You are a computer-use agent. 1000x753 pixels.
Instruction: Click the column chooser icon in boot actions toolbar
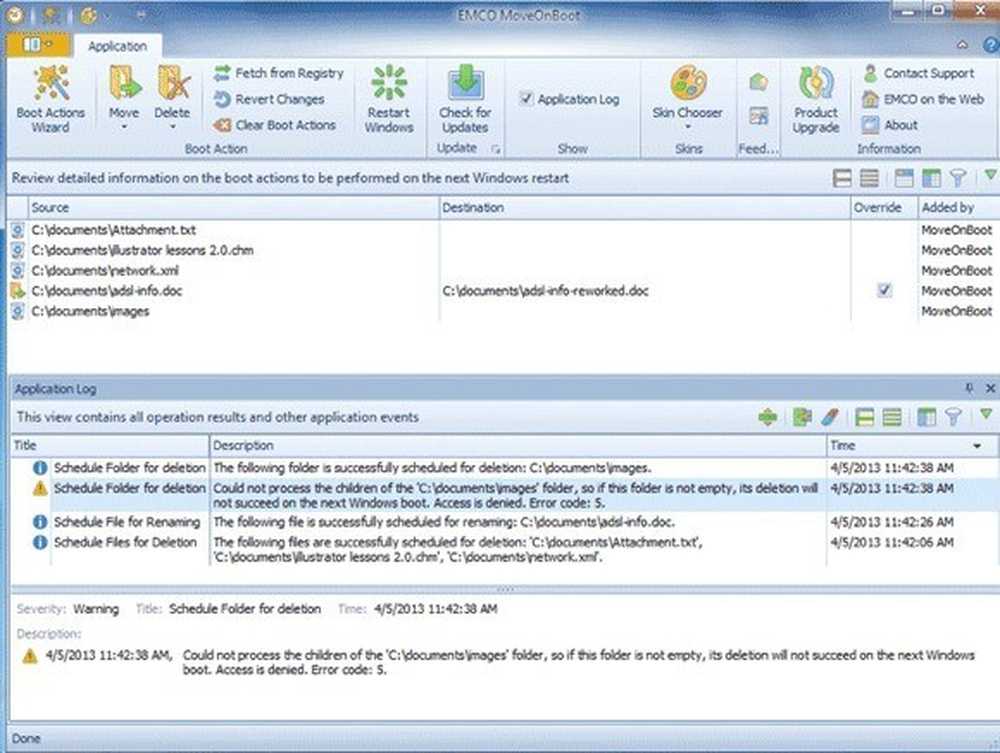tap(931, 178)
